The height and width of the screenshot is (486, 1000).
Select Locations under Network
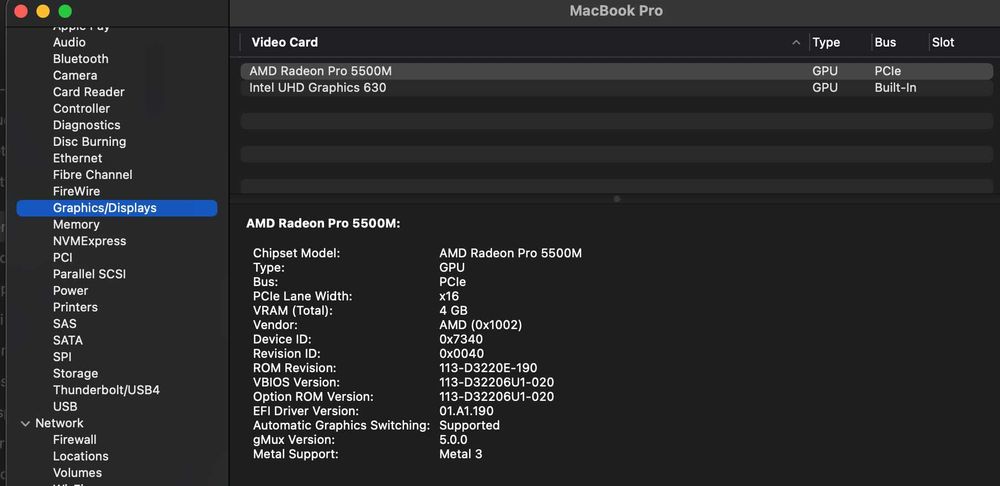point(80,457)
